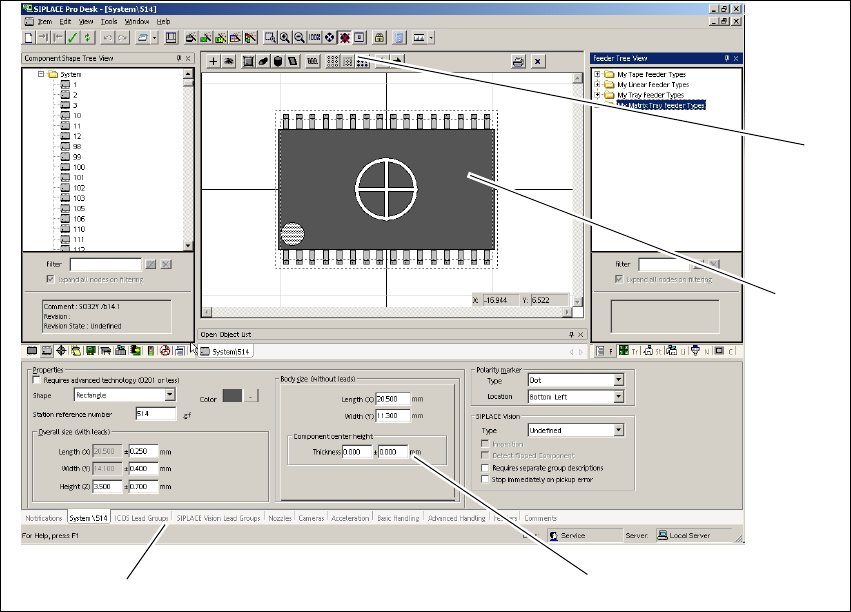Click the zoom out magnifier icon
The height and width of the screenshot is (612, 851).
tap(299, 38)
